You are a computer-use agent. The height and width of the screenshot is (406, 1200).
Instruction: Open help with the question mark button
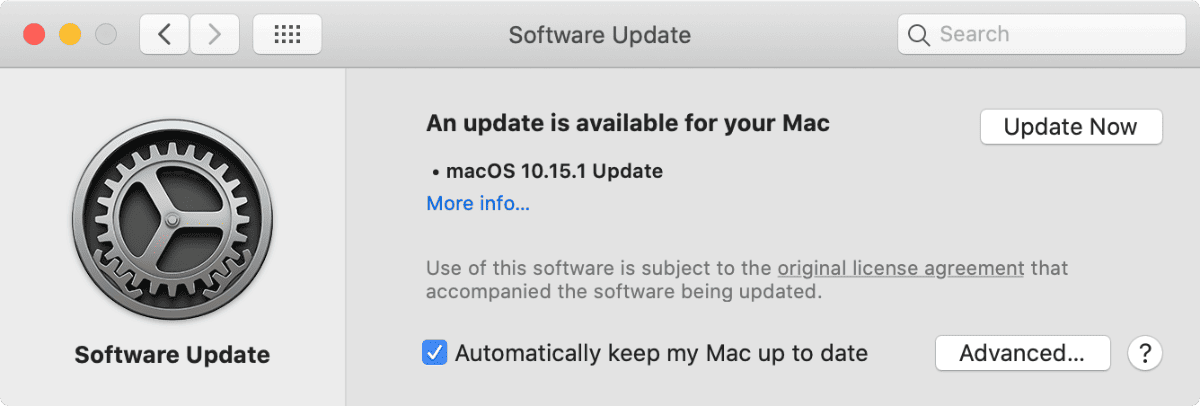[x=1144, y=353]
